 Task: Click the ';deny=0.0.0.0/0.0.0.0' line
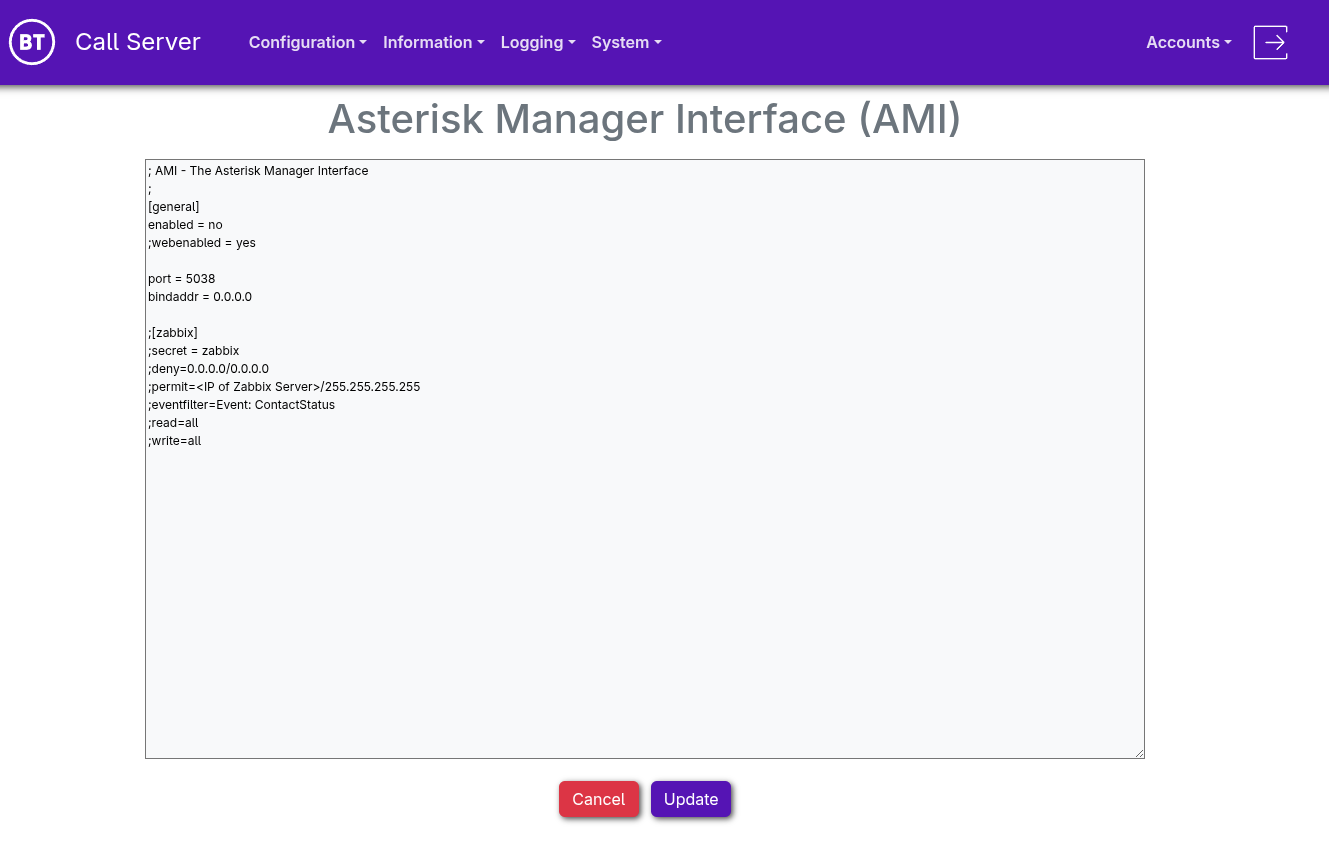(208, 369)
